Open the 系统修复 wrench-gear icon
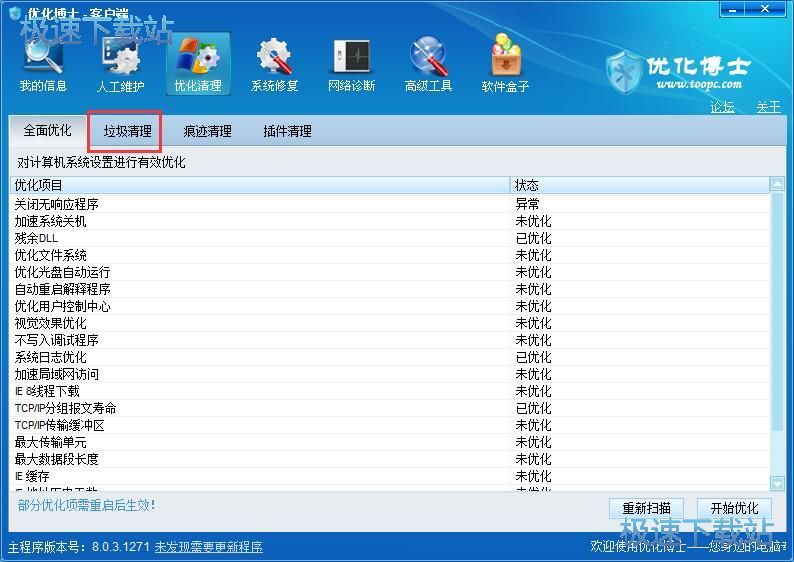The width and height of the screenshot is (794, 562). [274, 63]
